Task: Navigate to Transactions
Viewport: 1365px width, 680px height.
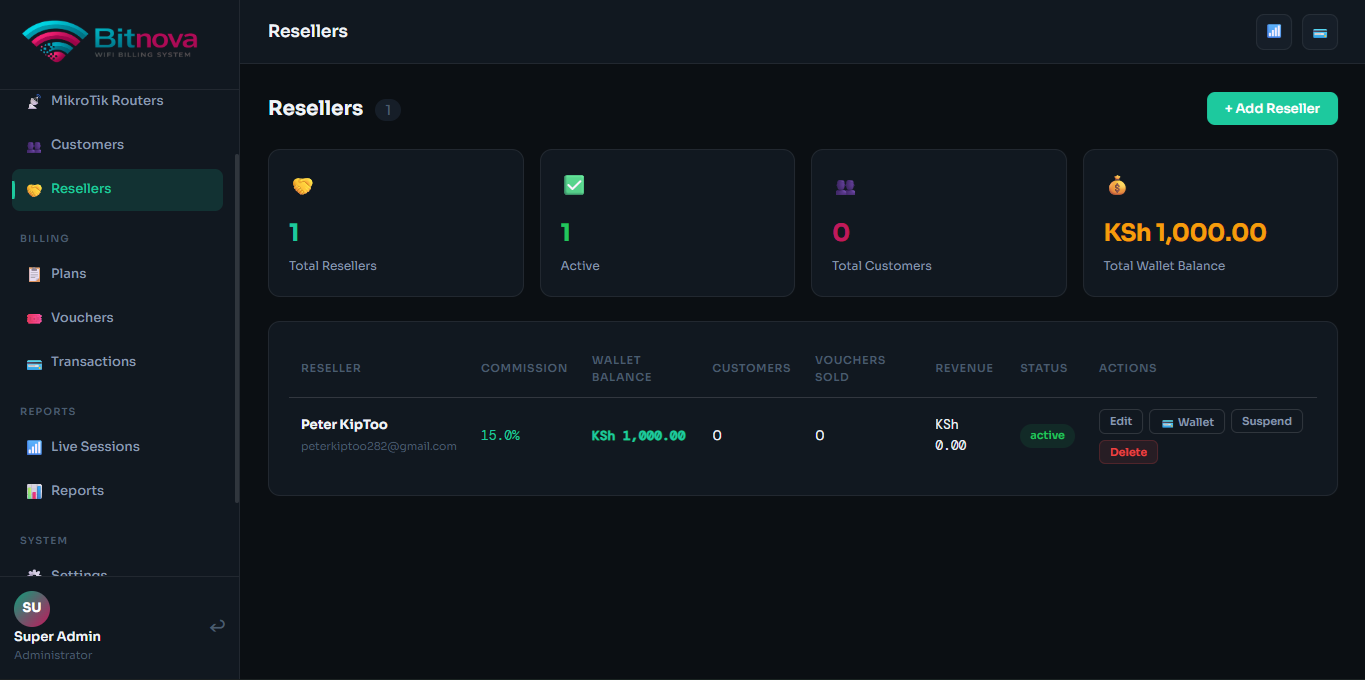Action: 117,362
